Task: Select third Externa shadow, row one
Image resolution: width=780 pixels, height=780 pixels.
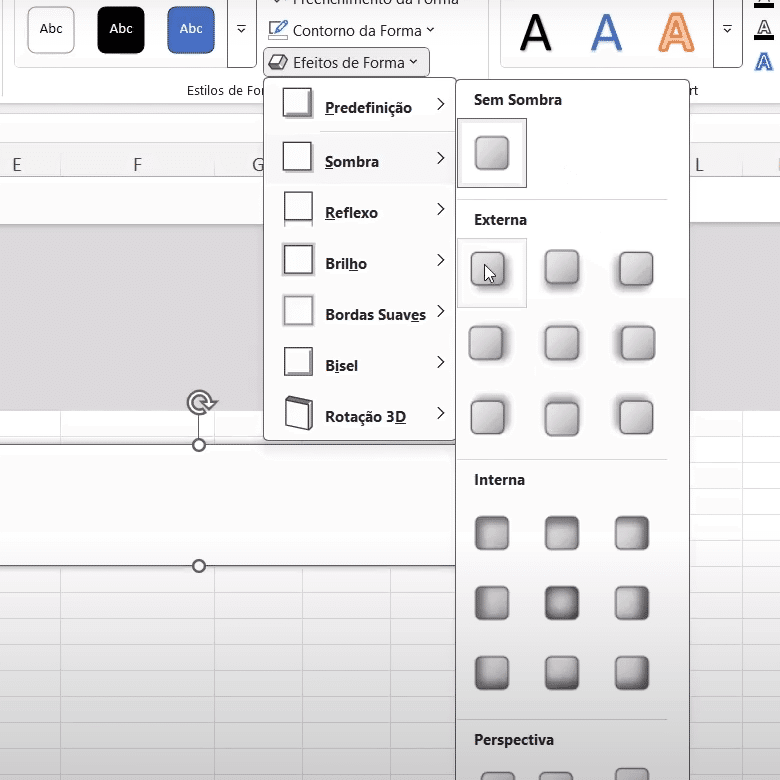Action: click(635, 269)
